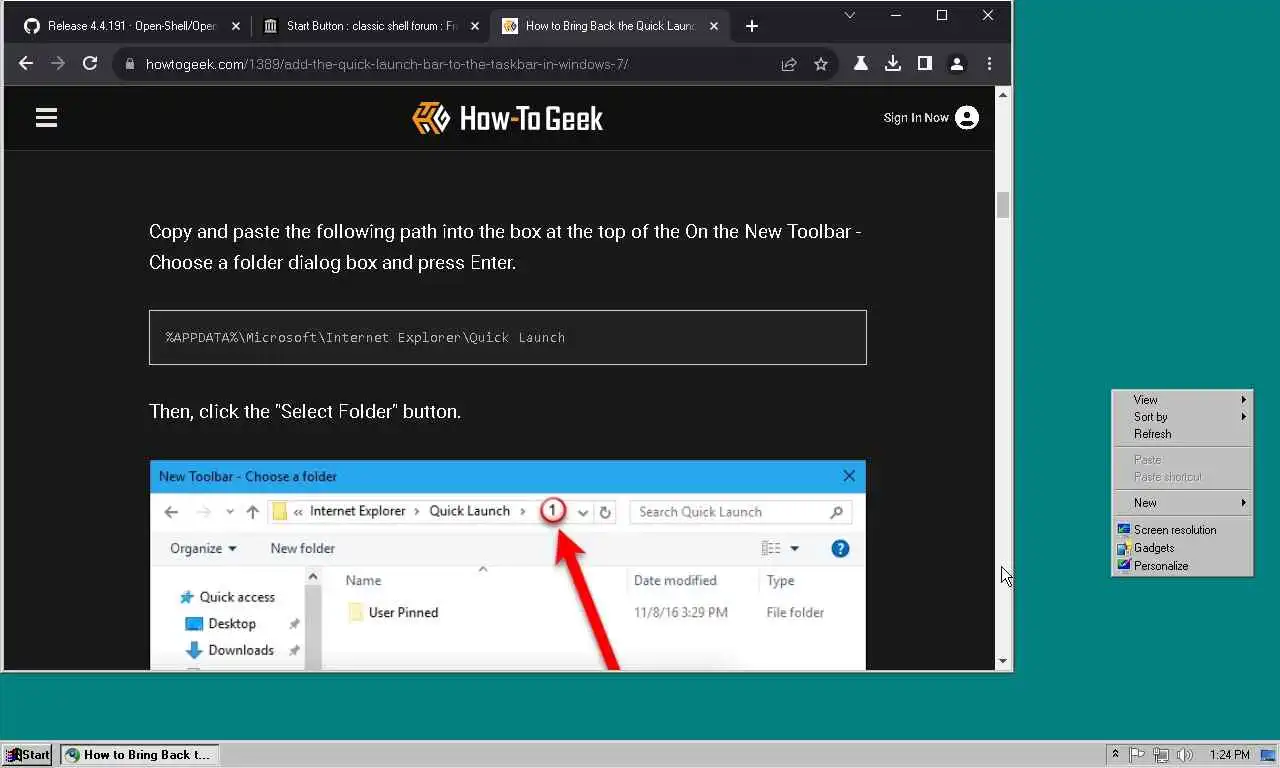Choose Refresh in the desktop context menu

point(1182,434)
